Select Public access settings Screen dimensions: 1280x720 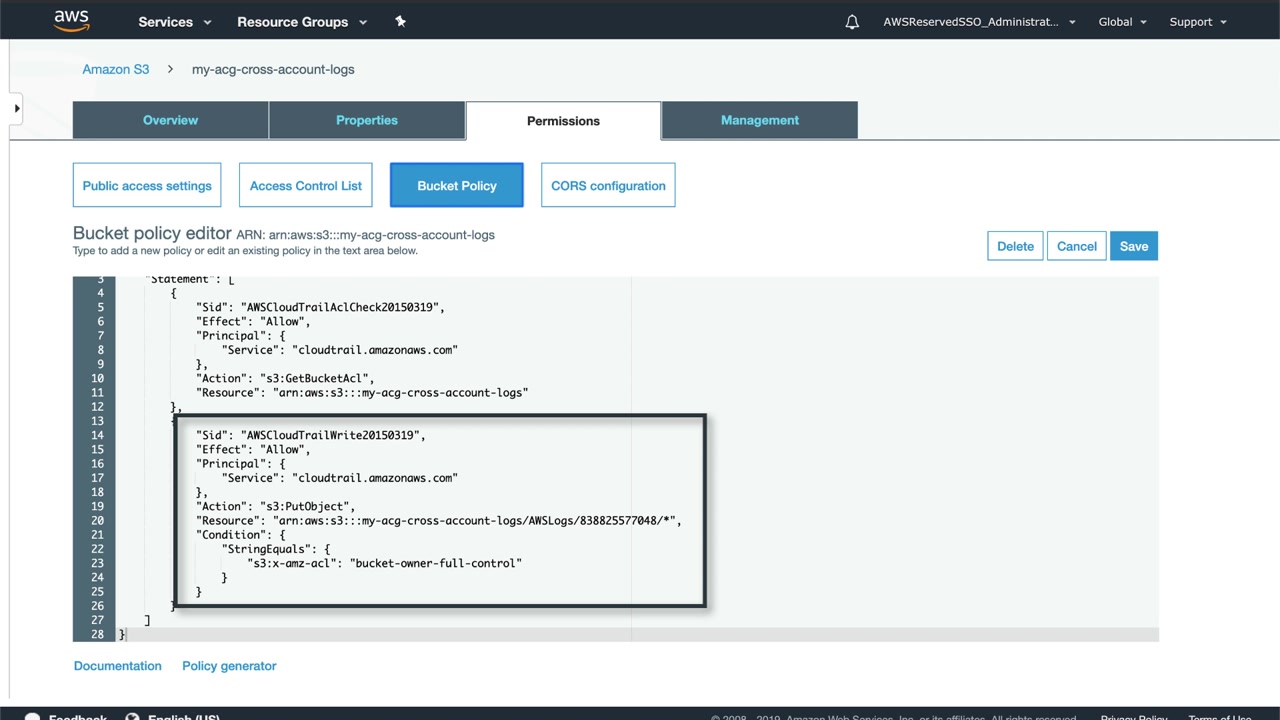pyautogui.click(x=147, y=185)
